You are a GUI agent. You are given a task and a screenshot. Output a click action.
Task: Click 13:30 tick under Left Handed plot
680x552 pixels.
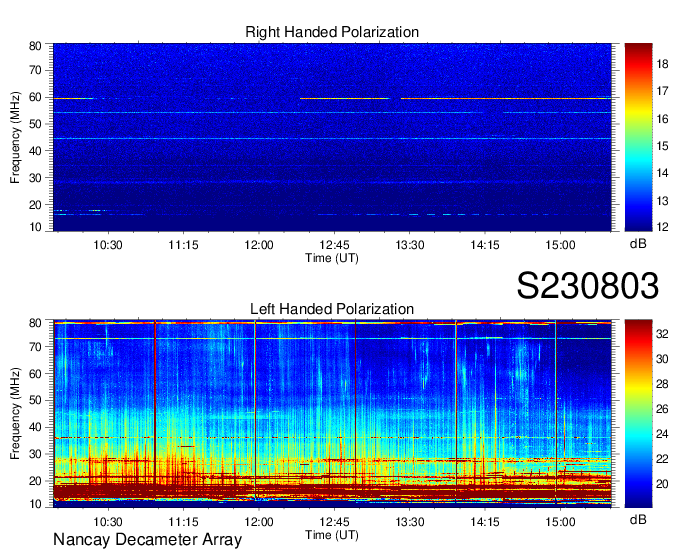click(410, 522)
